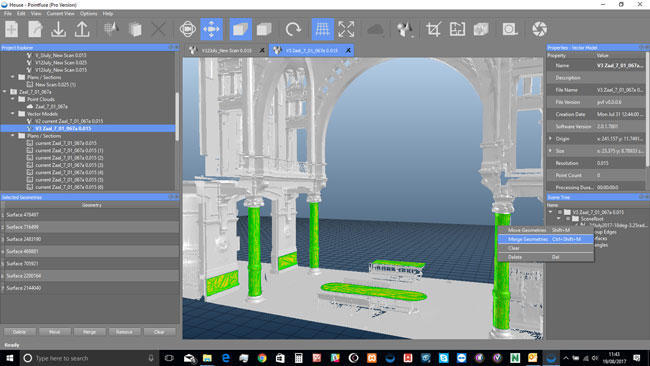
Task: Click the rotate view circular arrow icon
Action: [293, 29]
